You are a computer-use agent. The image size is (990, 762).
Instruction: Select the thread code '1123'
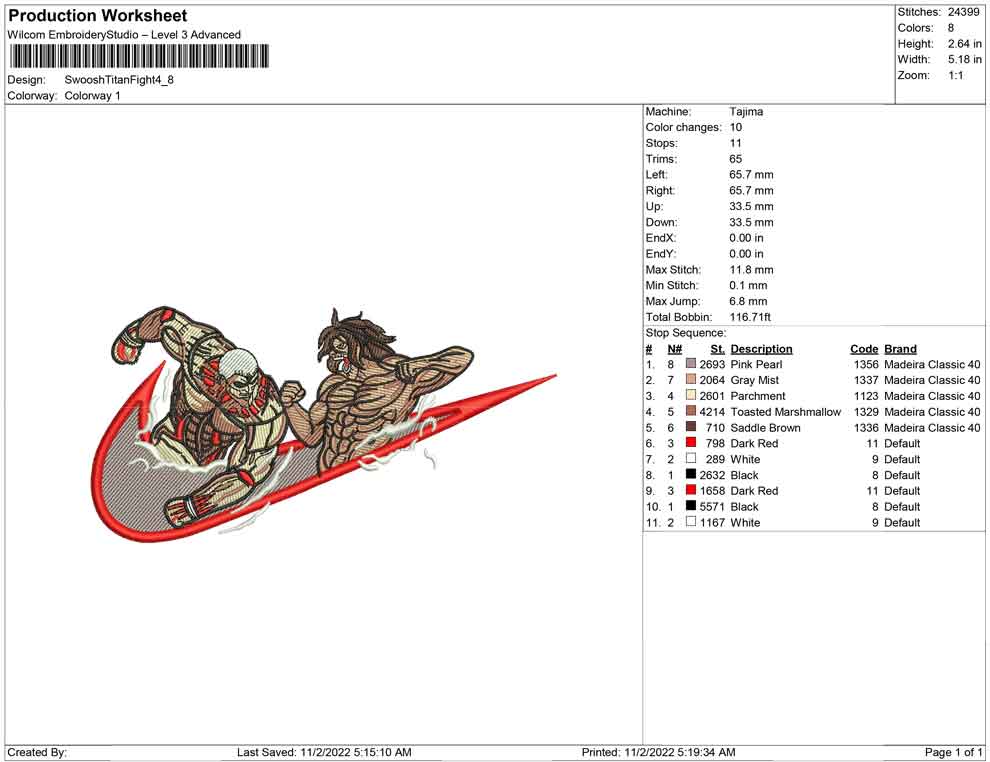point(866,395)
